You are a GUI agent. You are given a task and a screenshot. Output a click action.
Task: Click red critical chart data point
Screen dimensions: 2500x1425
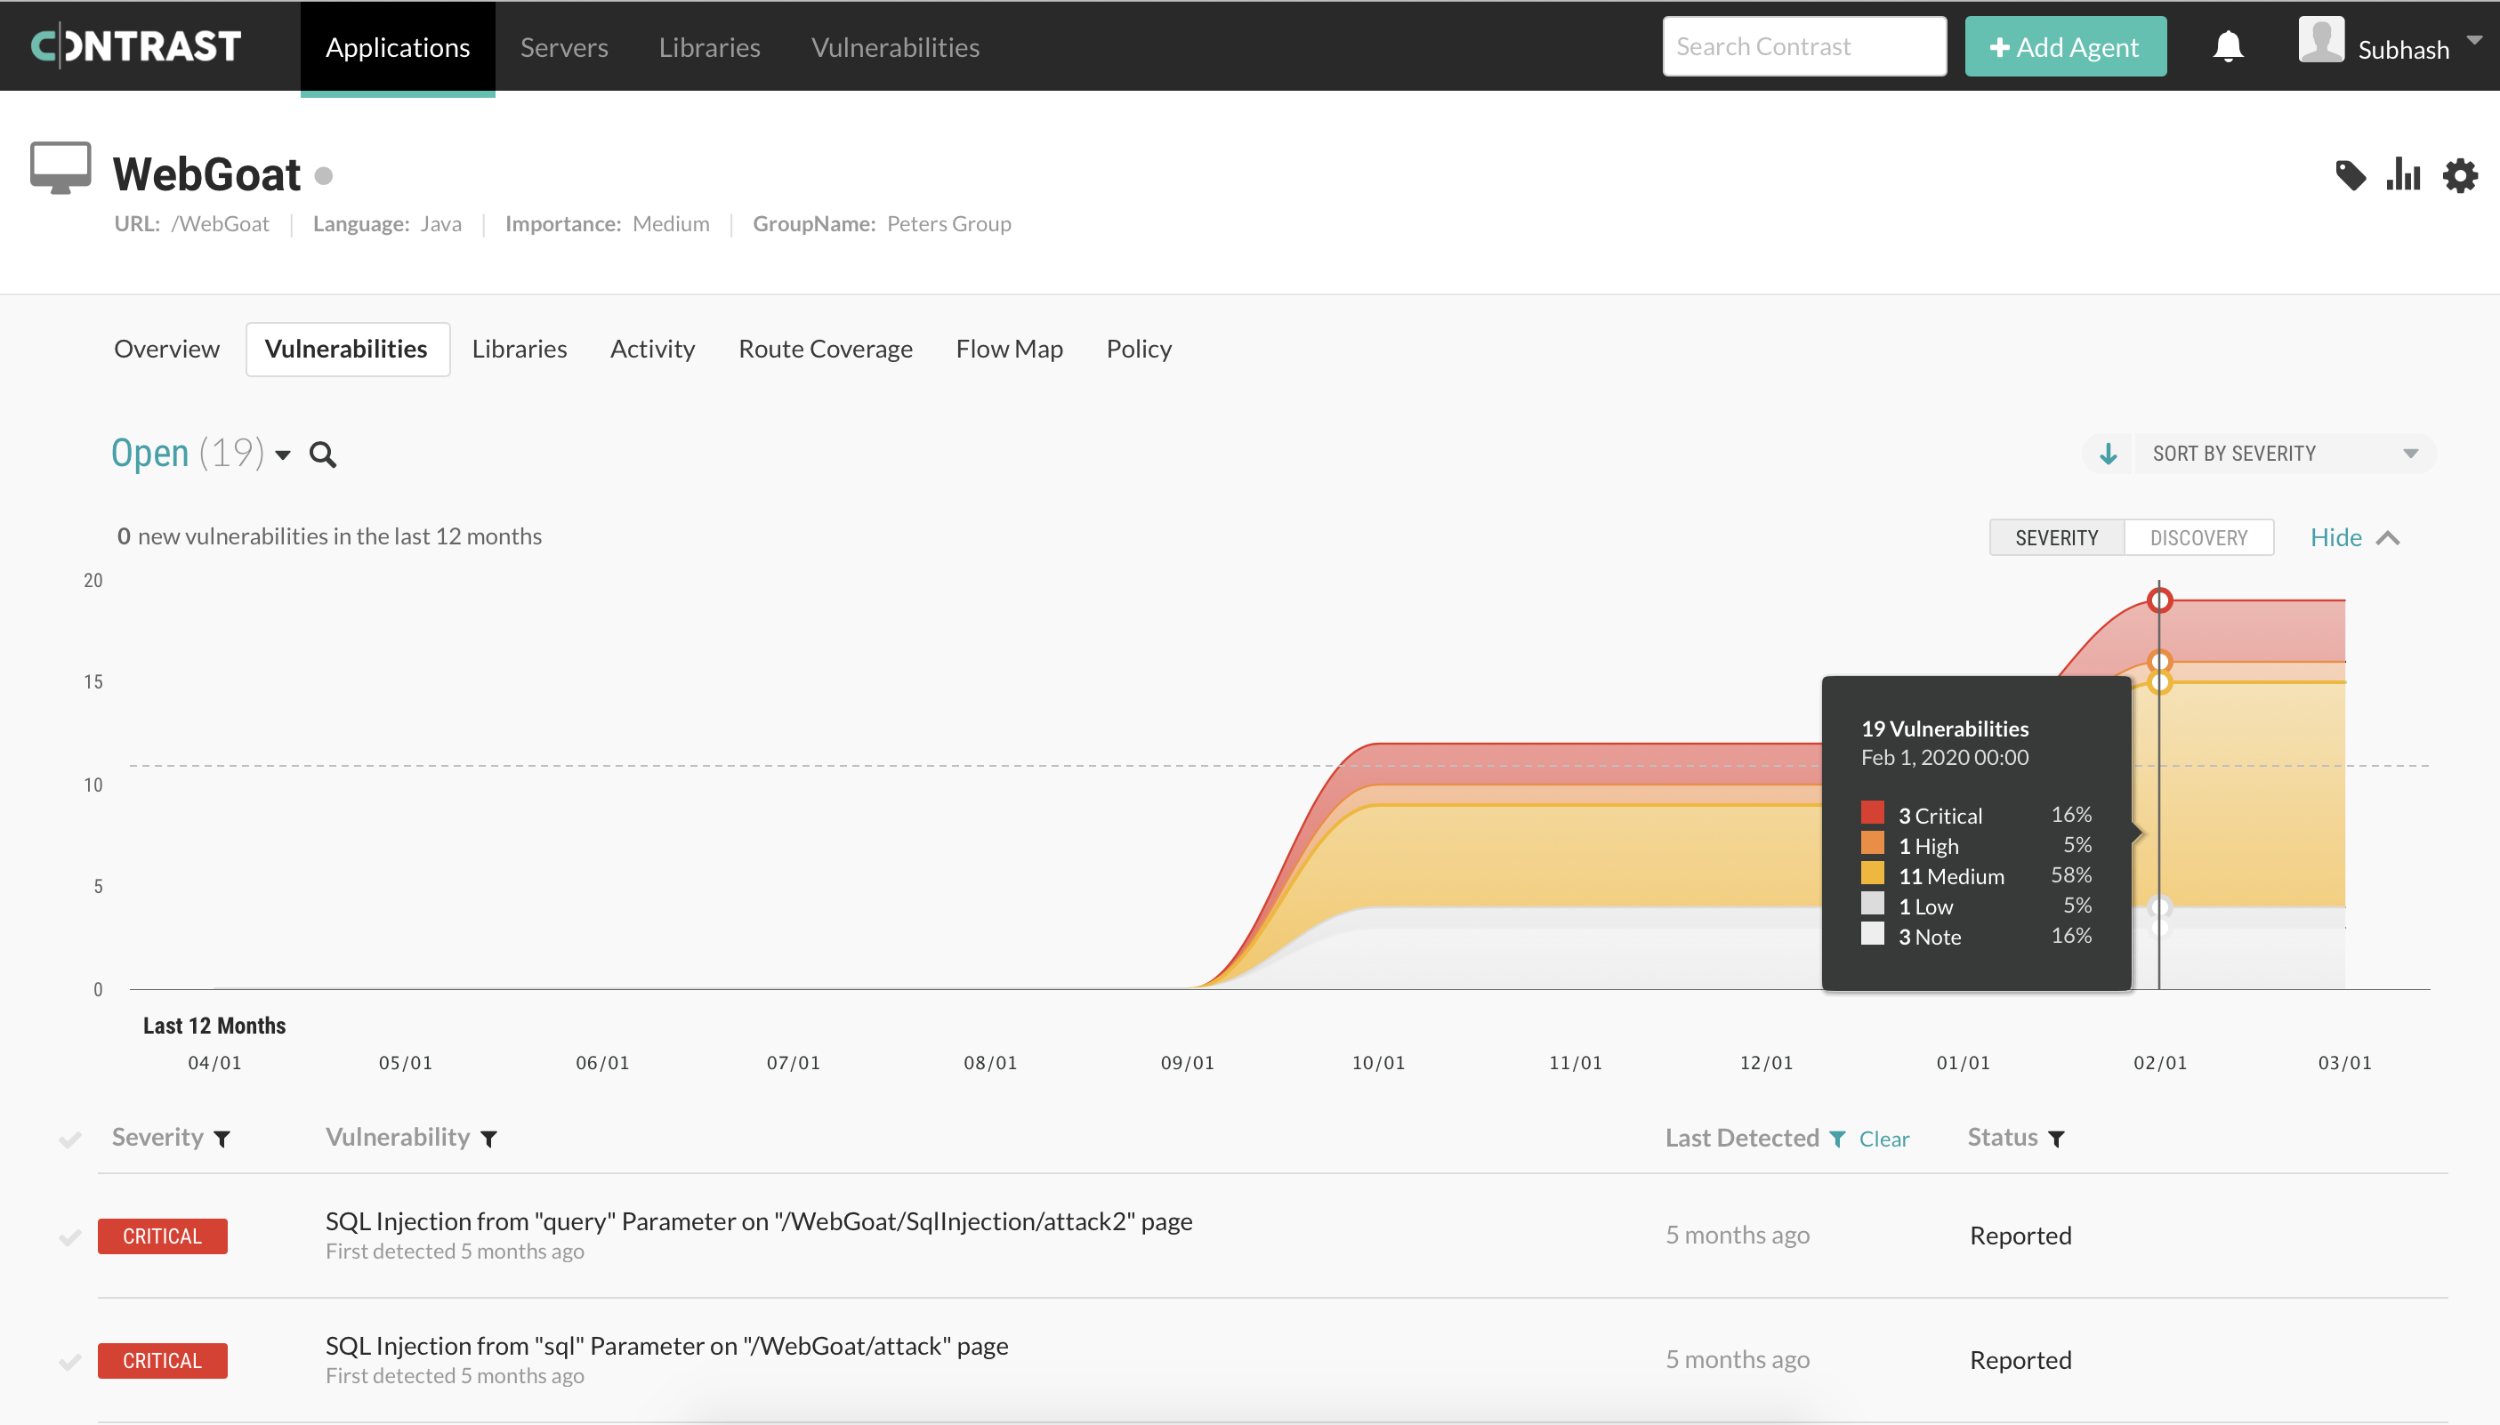point(2159,601)
